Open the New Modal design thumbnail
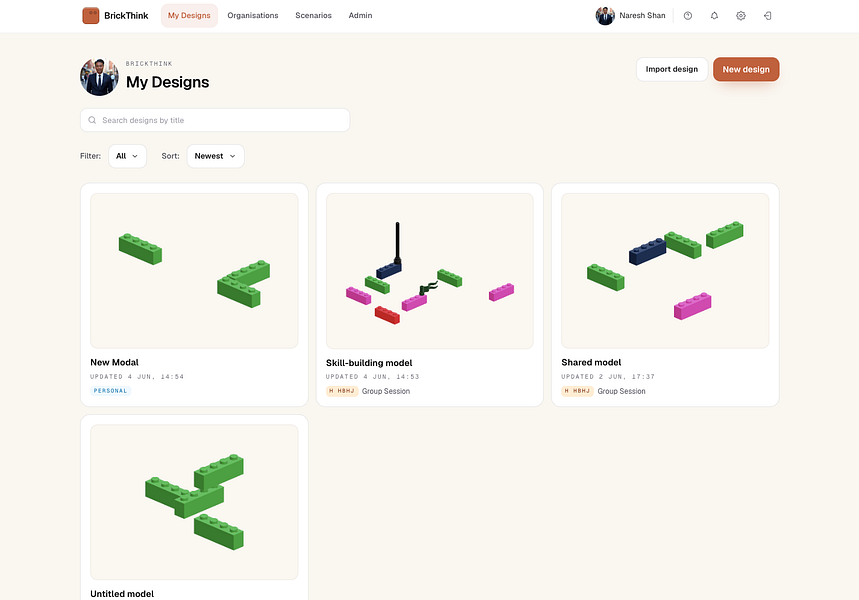 194,271
